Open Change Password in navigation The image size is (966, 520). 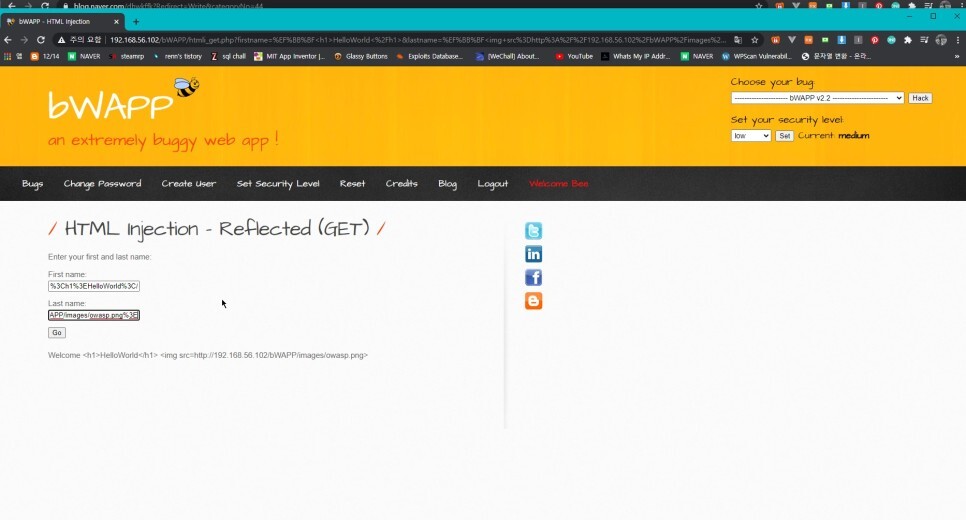click(x=102, y=184)
